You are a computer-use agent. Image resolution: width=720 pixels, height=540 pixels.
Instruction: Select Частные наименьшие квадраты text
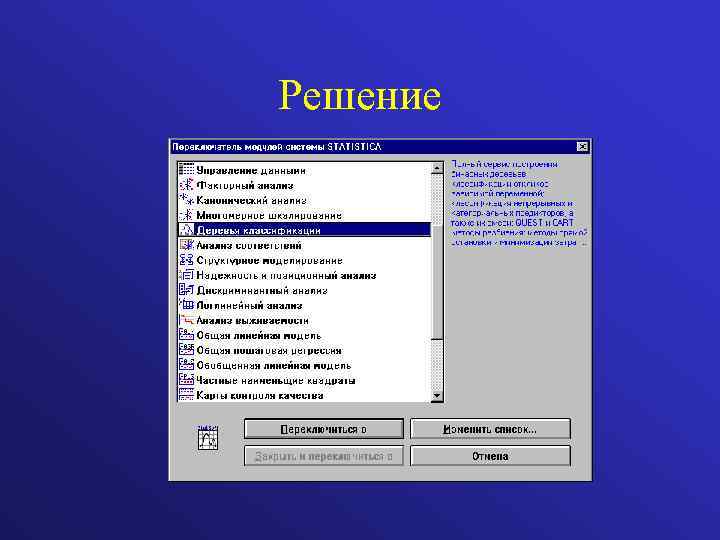pos(276,381)
